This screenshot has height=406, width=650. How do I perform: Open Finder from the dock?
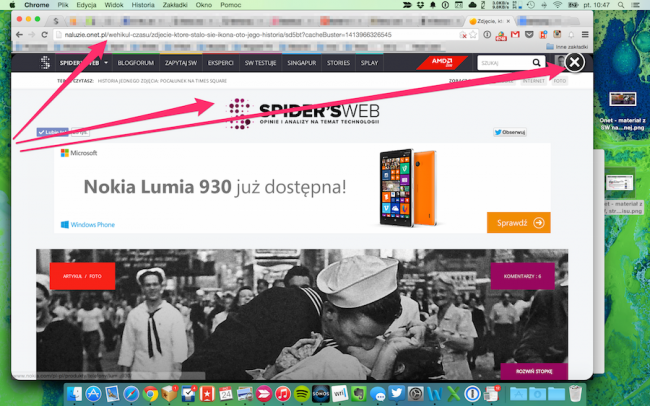click(75, 393)
